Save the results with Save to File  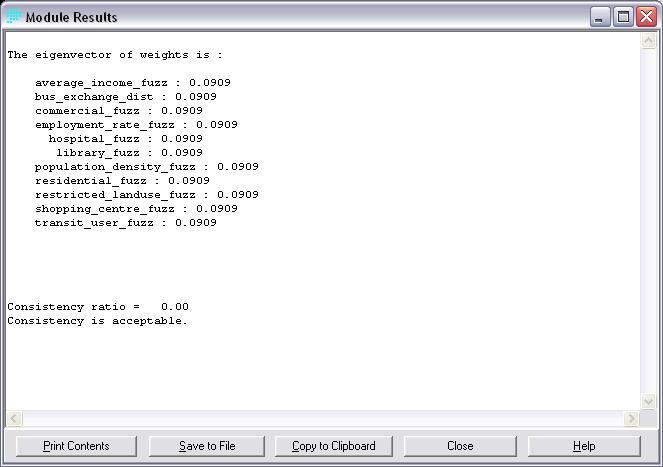(207, 446)
